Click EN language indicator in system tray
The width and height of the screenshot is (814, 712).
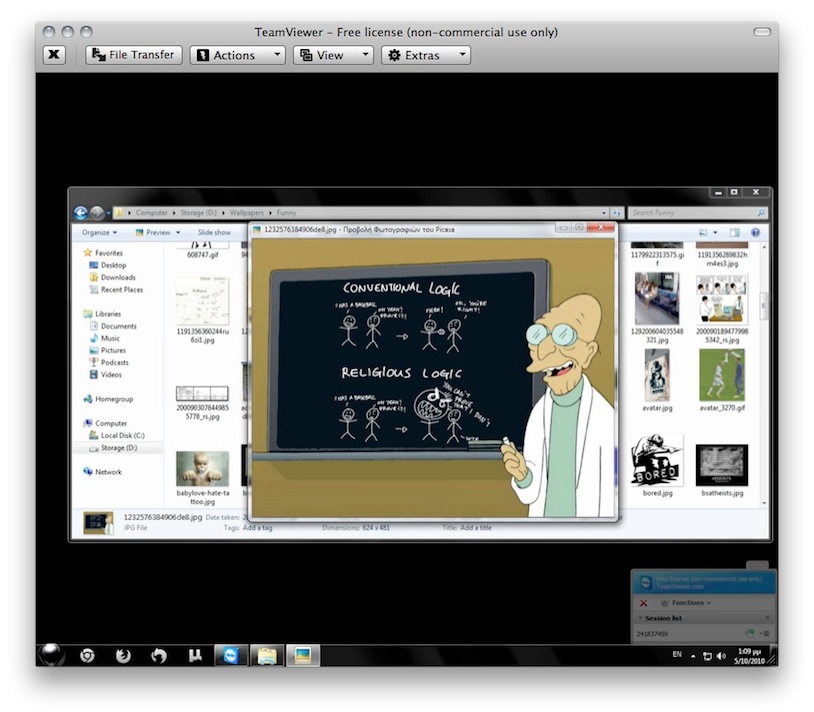coord(677,655)
